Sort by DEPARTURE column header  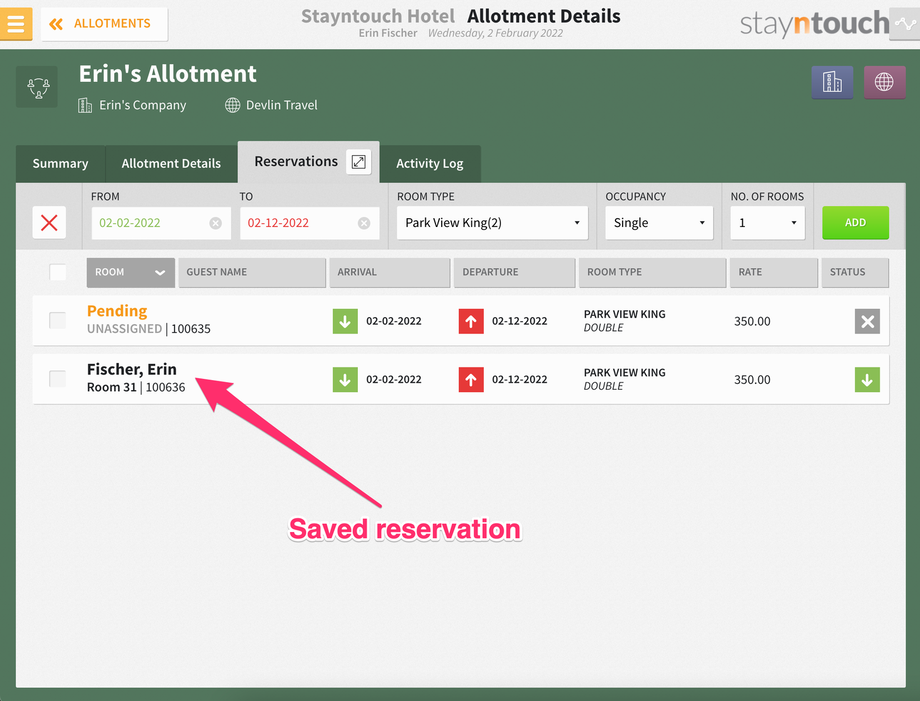click(x=515, y=273)
